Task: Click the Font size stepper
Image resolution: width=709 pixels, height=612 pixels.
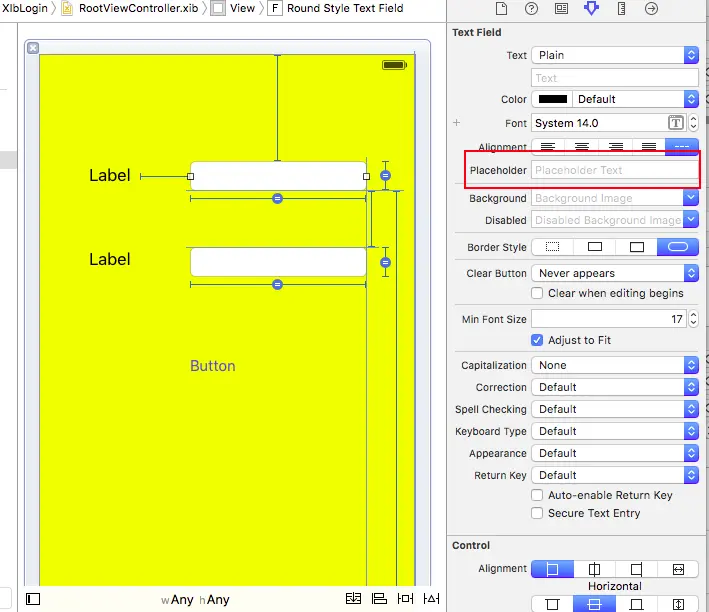Action: (x=693, y=123)
